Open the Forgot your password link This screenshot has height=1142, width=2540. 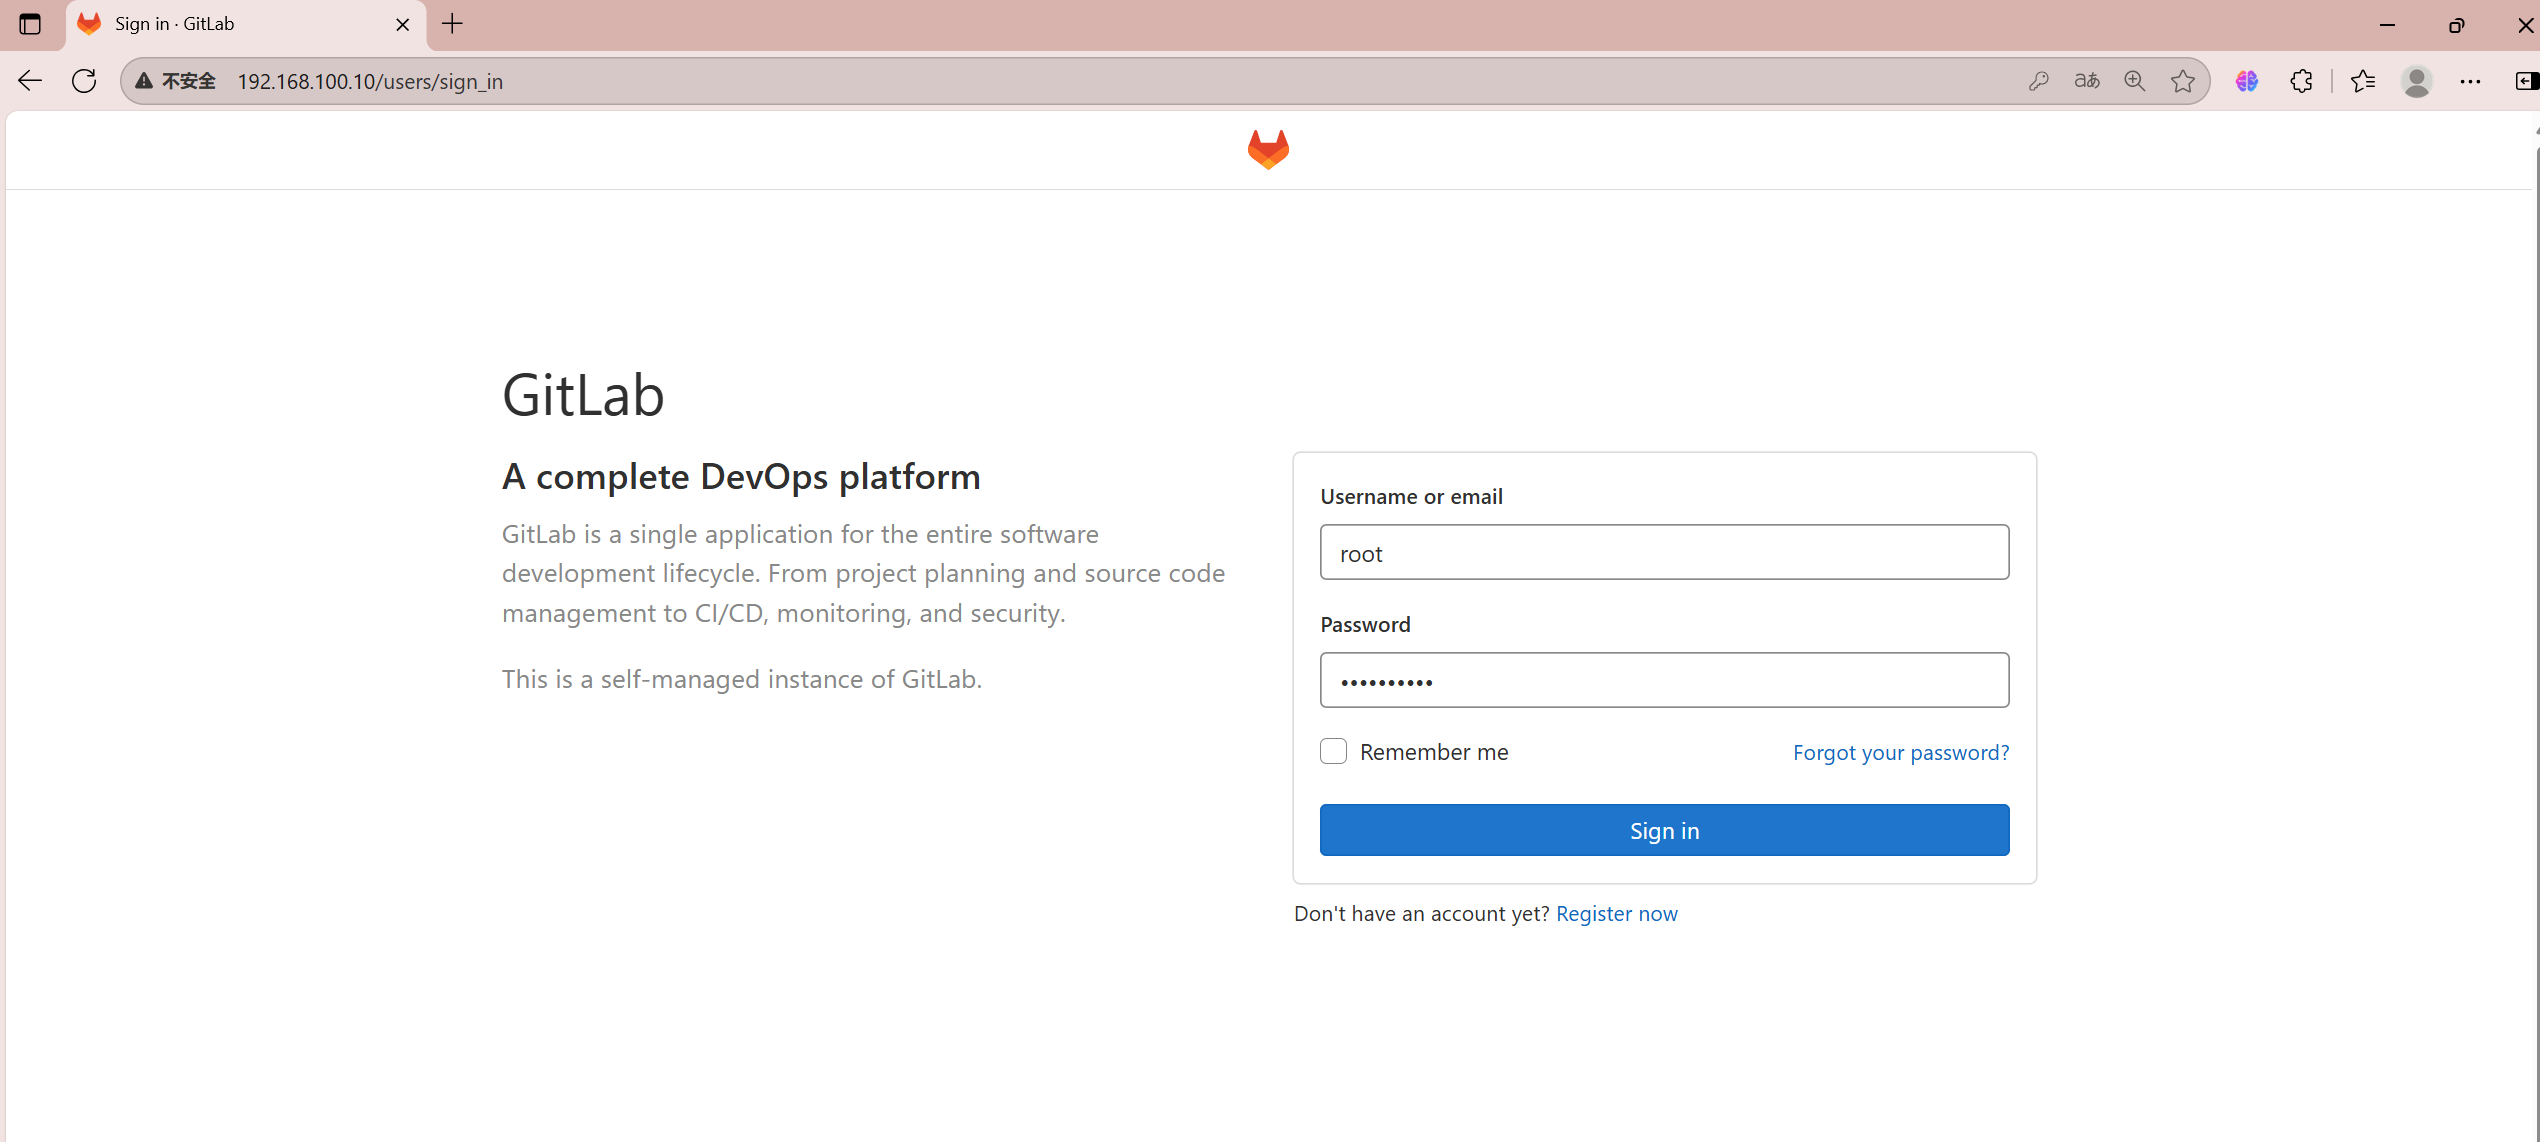click(x=1900, y=752)
